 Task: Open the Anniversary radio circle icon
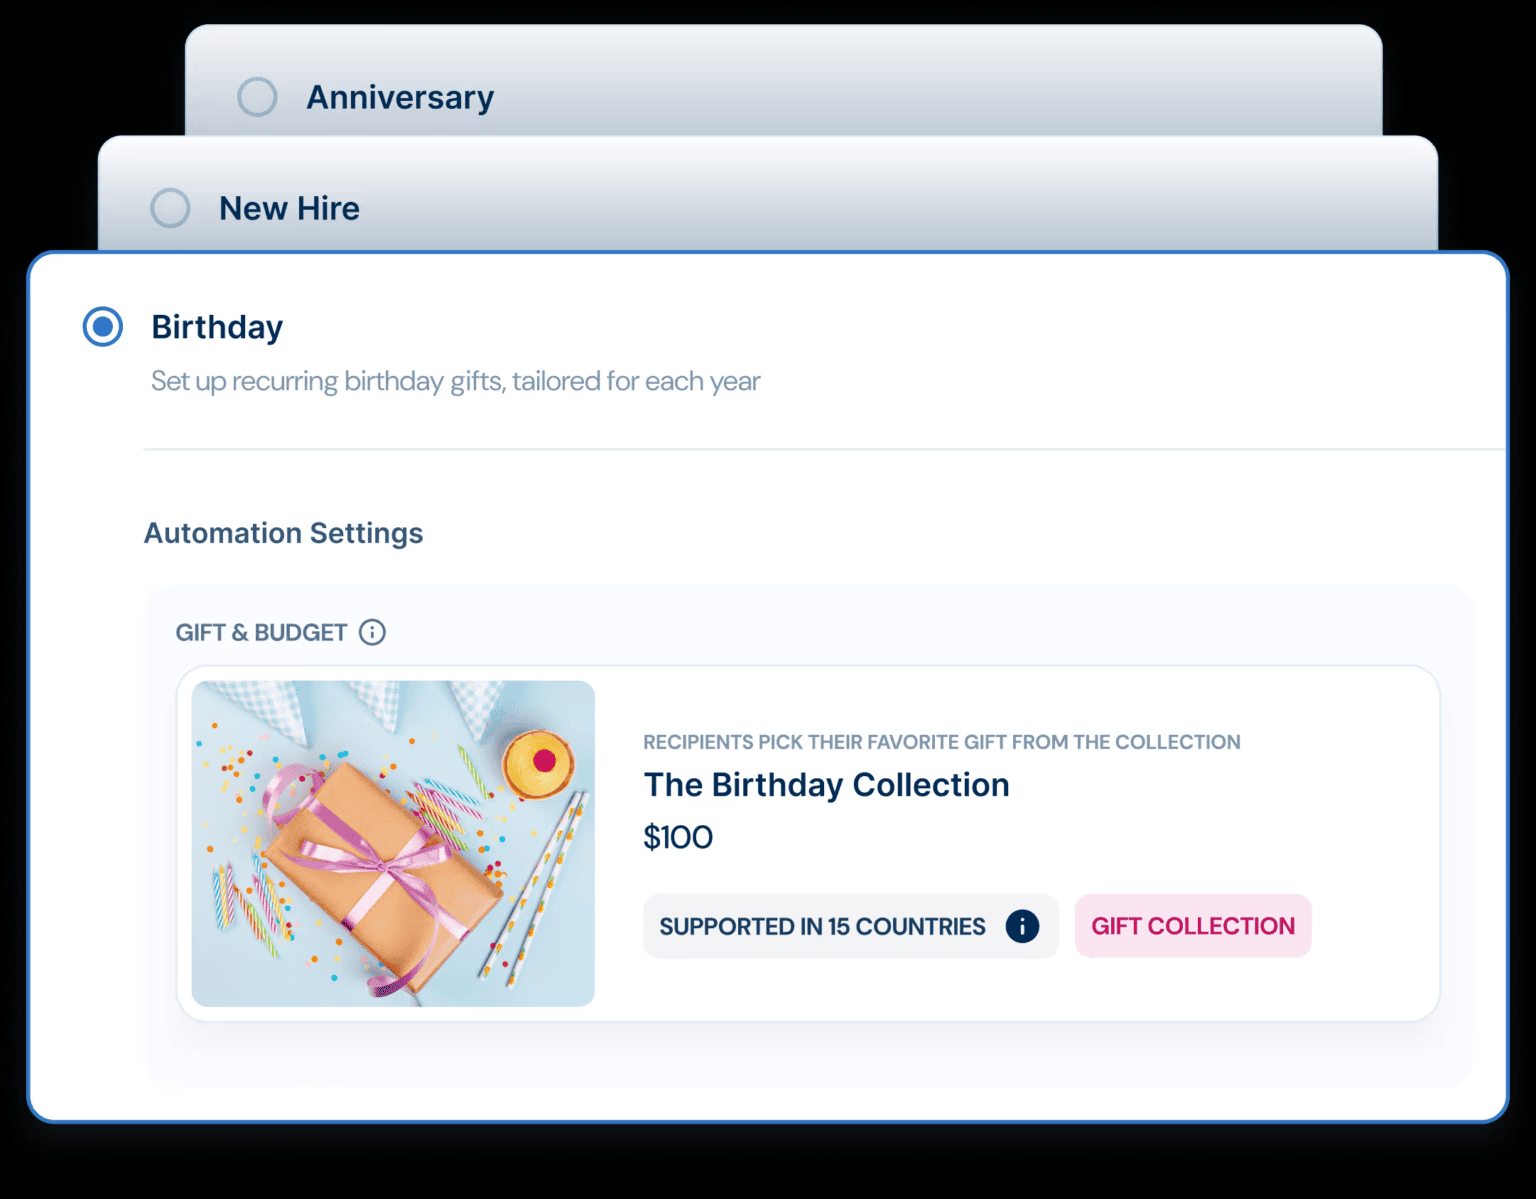click(257, 96)
